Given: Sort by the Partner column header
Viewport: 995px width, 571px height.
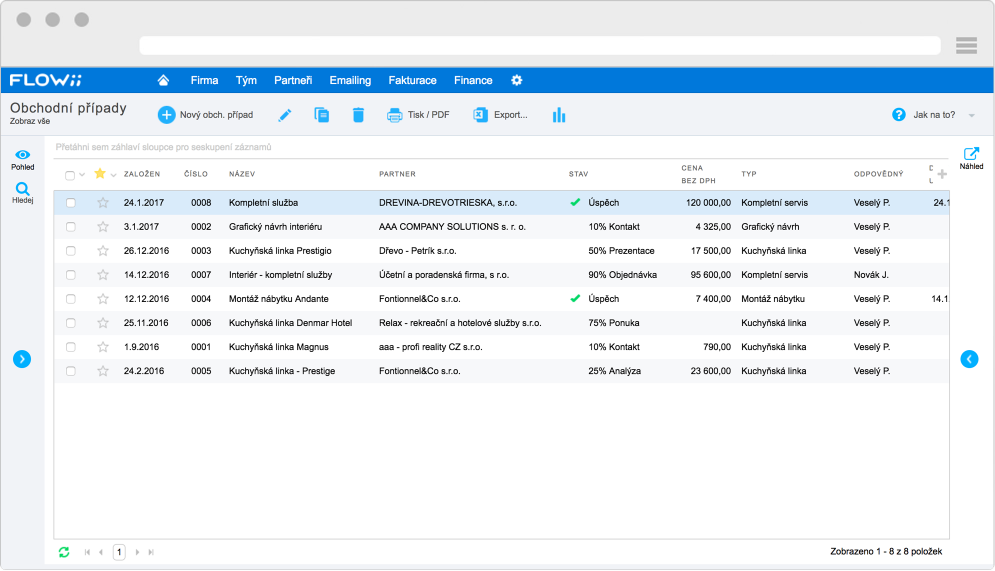Looking at the screenshot, I should (397, 174).
